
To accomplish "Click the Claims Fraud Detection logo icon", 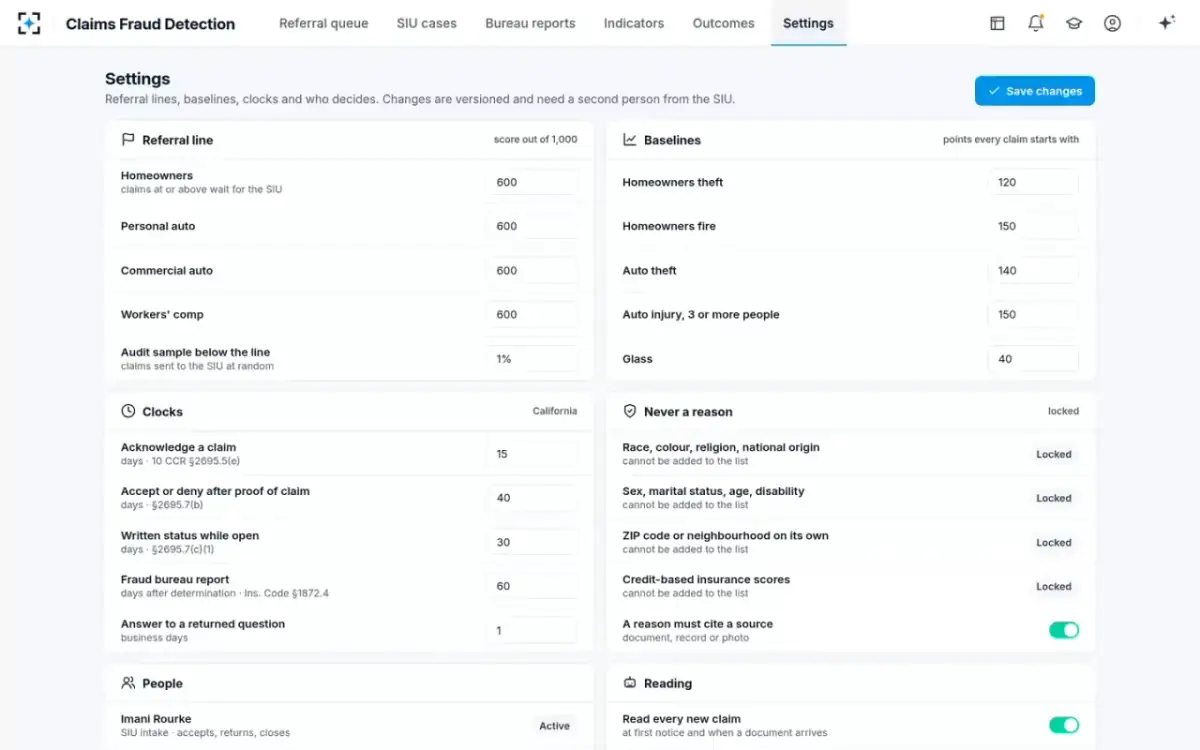I will click(x=29, y=23).
